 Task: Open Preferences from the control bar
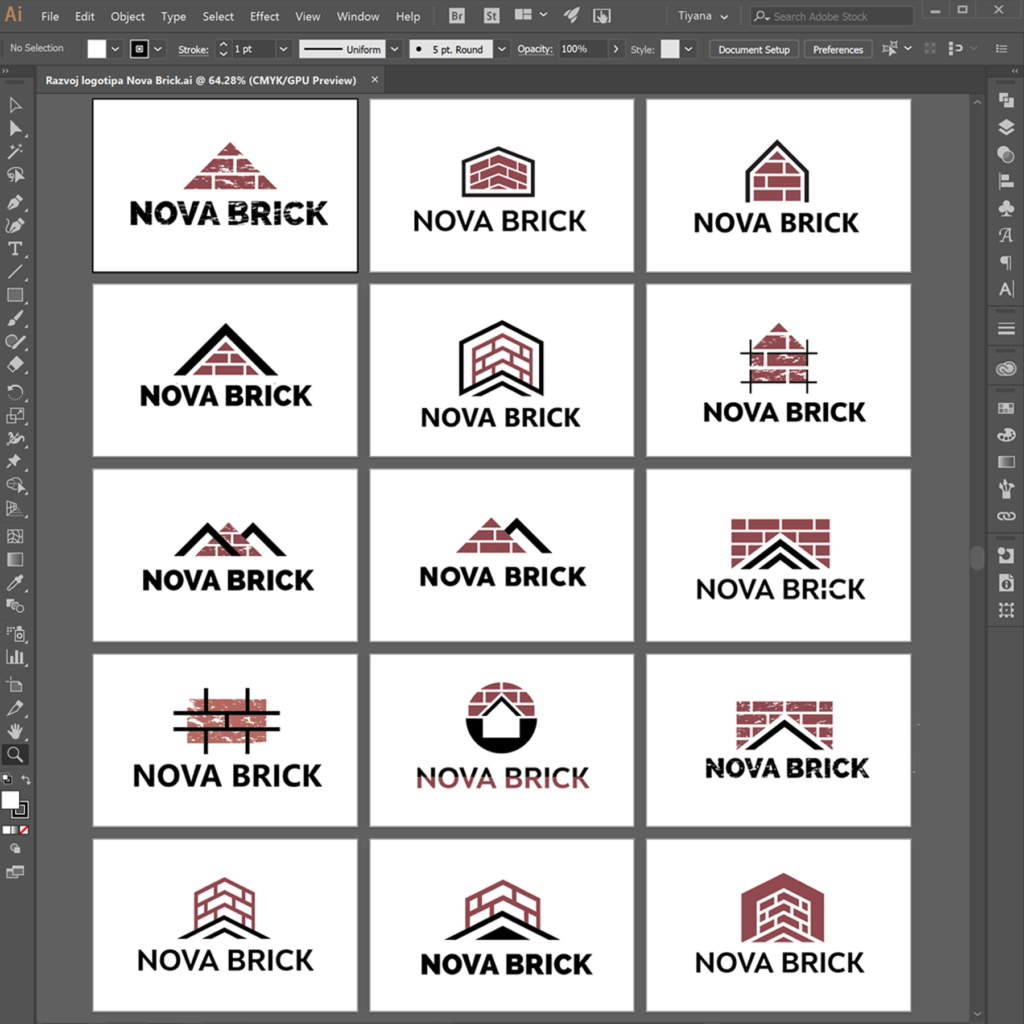pos(838,48)
